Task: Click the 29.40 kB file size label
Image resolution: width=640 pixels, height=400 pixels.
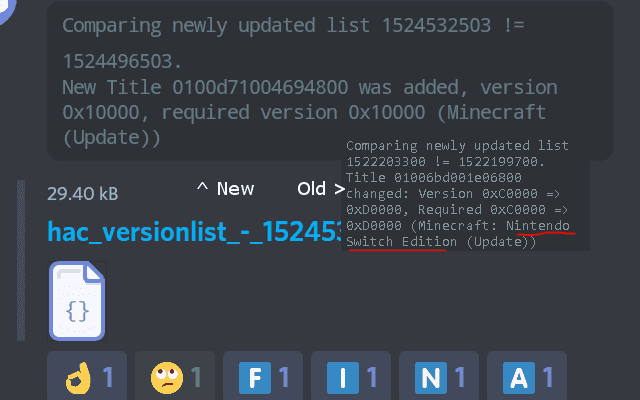Action: click(82, 194)
